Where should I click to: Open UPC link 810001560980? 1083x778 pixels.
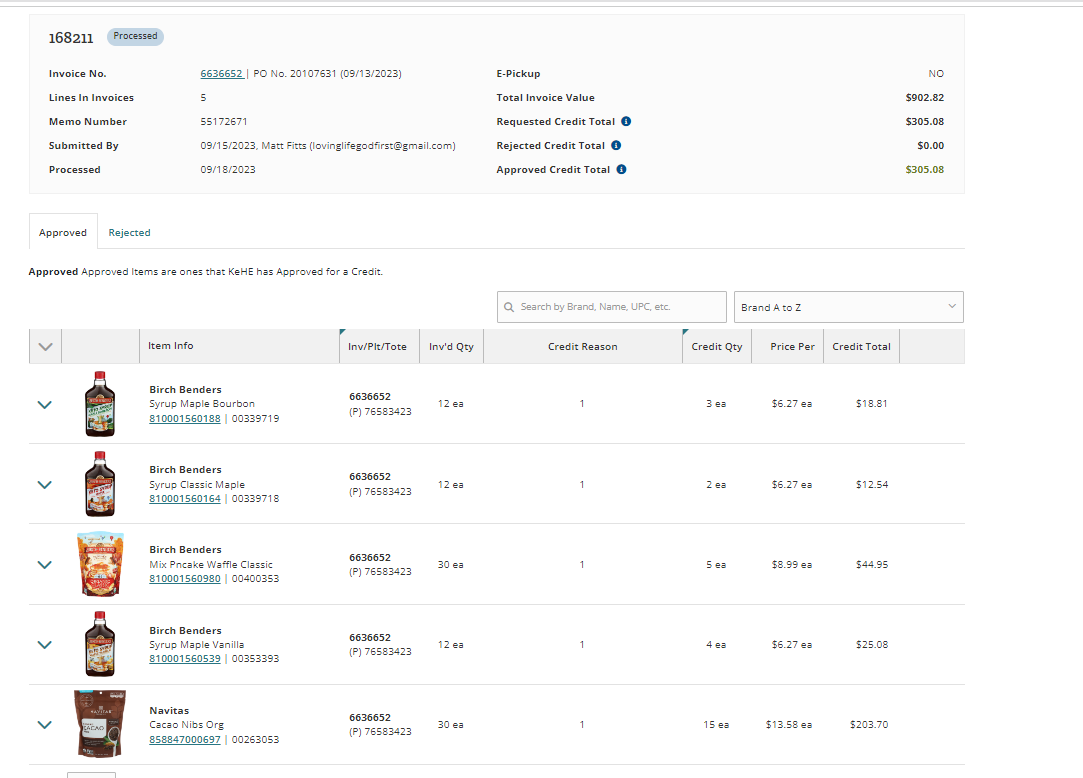tap(185, 578)
